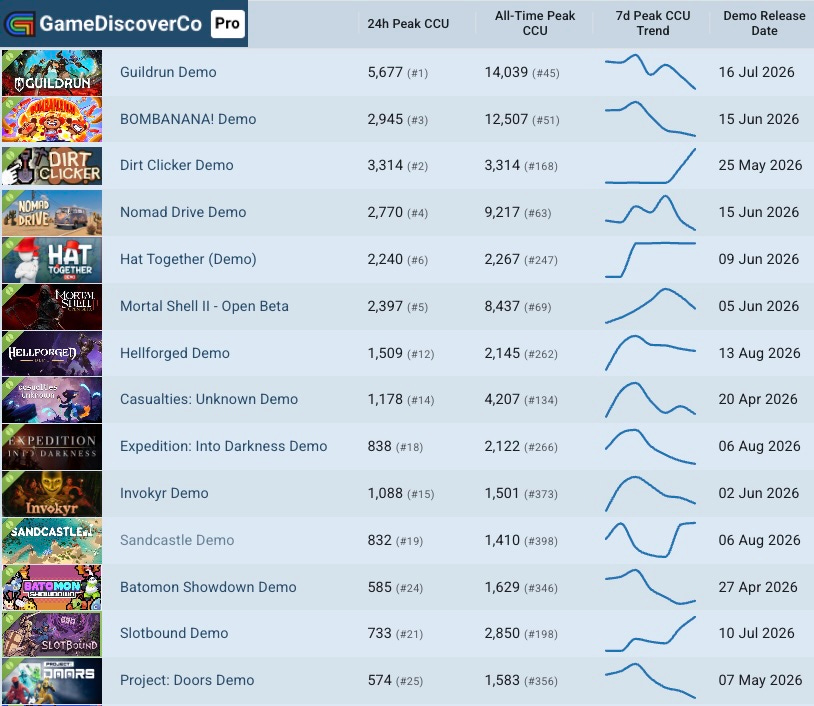Open the Expedition: Into Darkness thumbnail
The width and height of the screenshot is (814, 706).
[x=52, y=447]
